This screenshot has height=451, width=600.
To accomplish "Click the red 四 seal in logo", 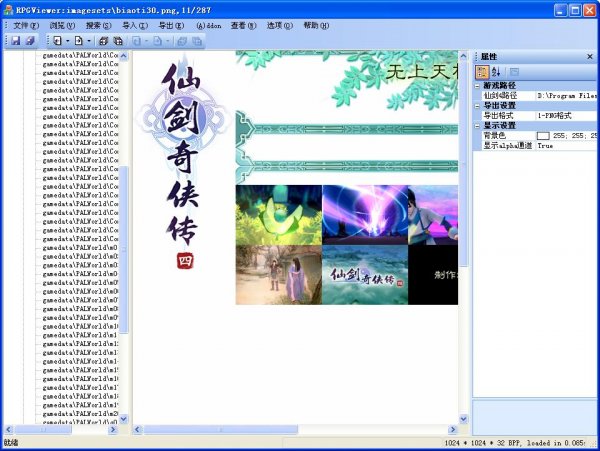I will coord(185,261).
